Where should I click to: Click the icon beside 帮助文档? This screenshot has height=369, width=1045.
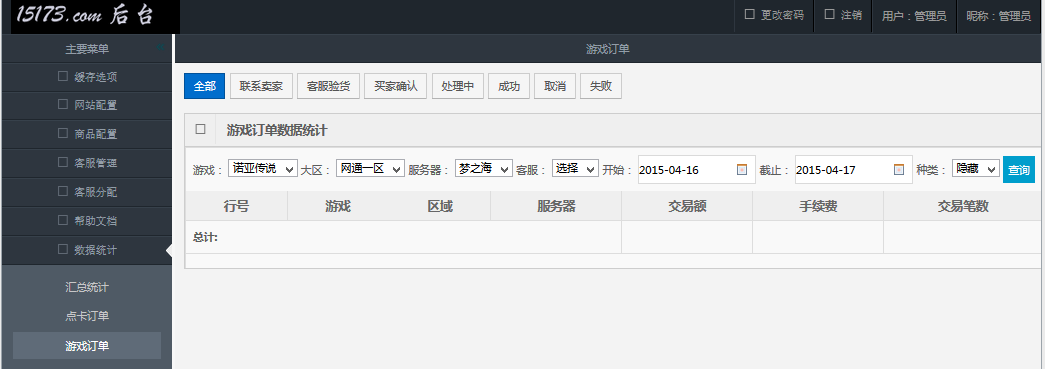63,220
